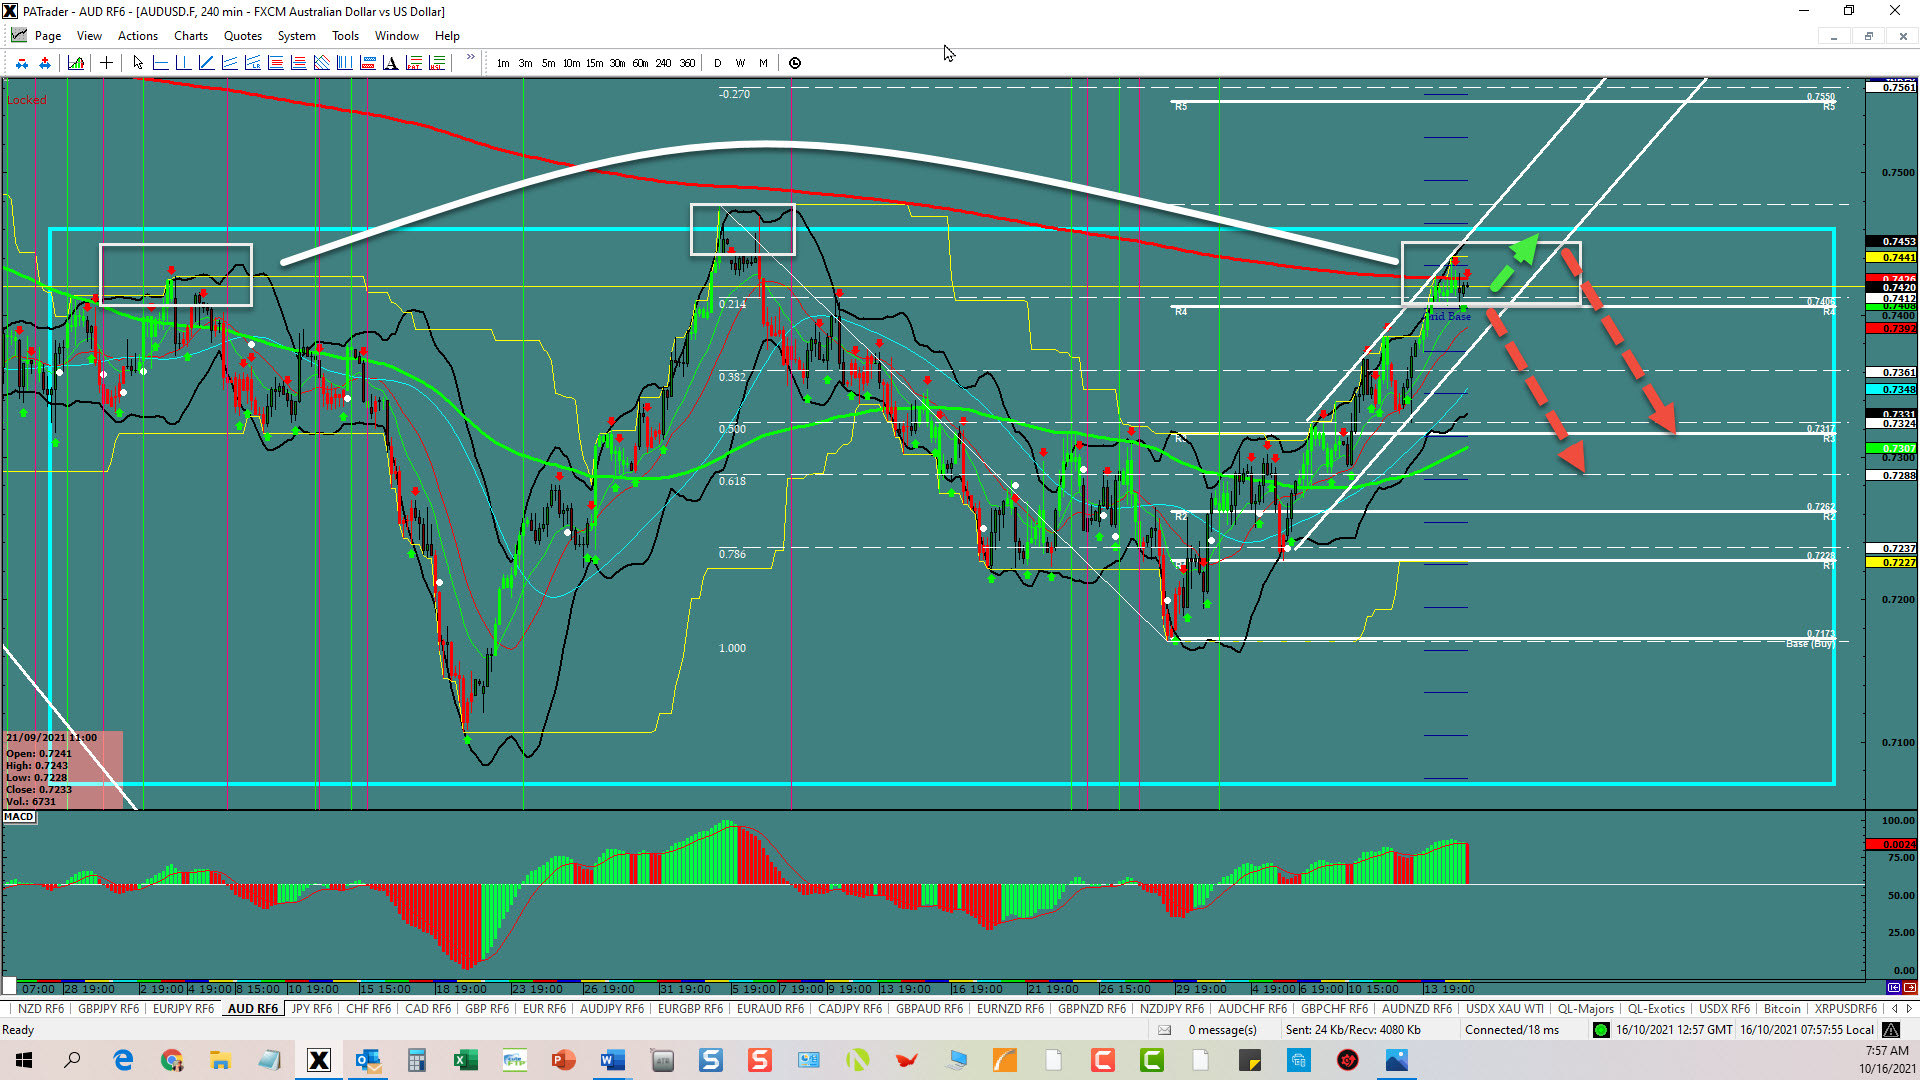This screenshot has height=1080, width=1920.
Task: Switch to the Bitcoin tab
Action: coord(1782,1009)
